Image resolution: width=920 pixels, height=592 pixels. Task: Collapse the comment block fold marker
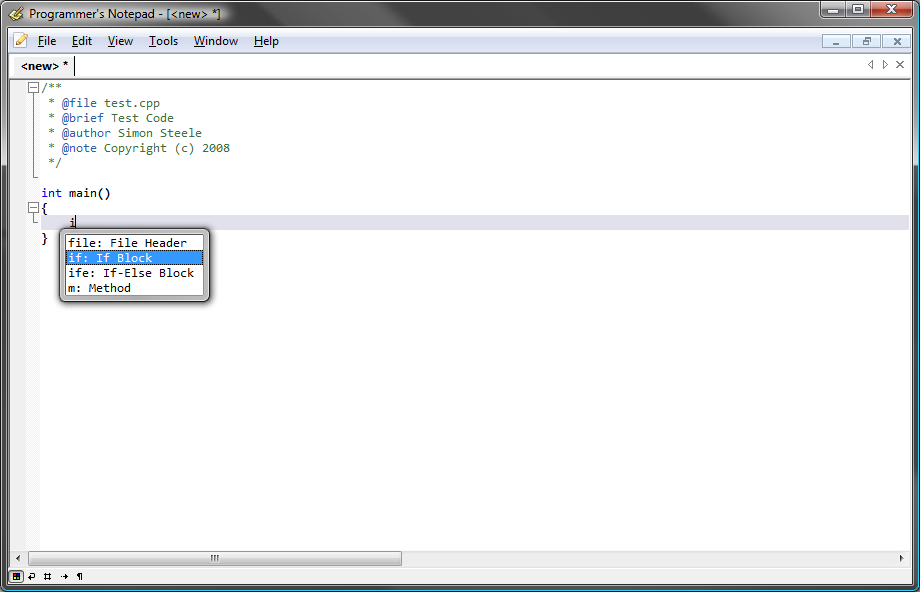[33, 88]
